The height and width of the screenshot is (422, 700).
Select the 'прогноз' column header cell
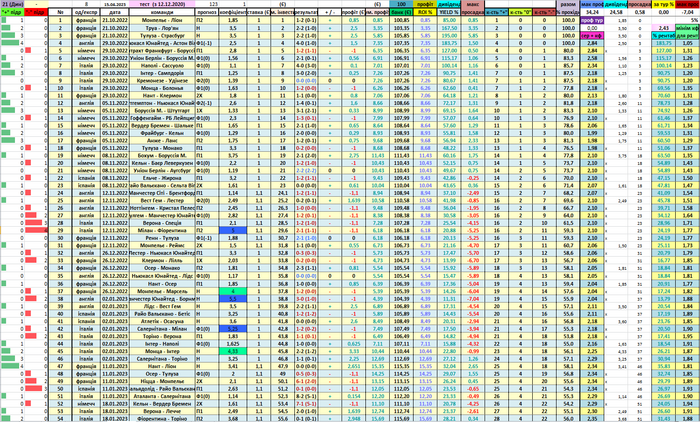(x=207, y=13)
